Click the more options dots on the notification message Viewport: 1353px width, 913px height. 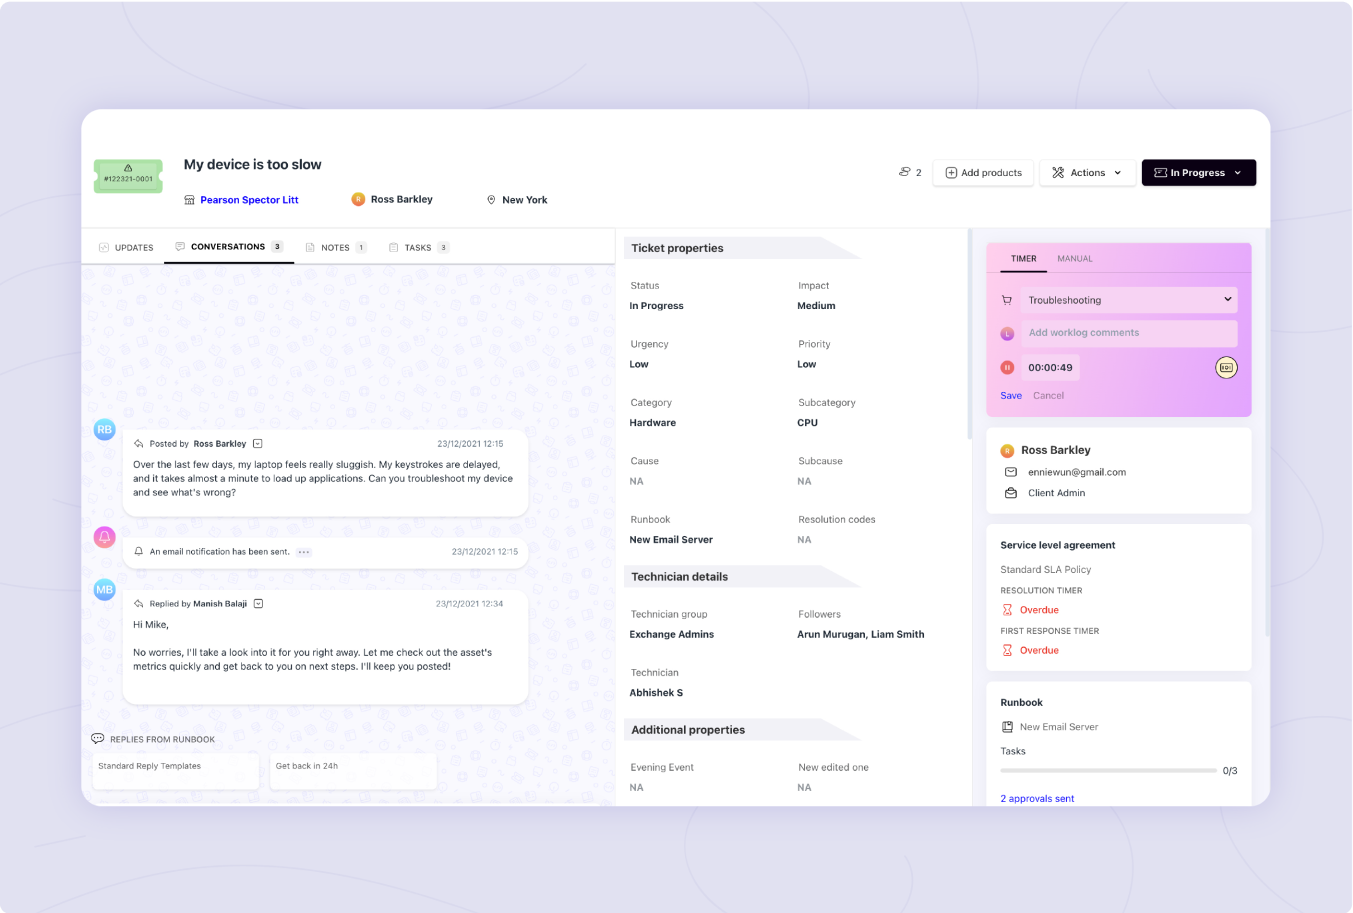click(303, 551)
